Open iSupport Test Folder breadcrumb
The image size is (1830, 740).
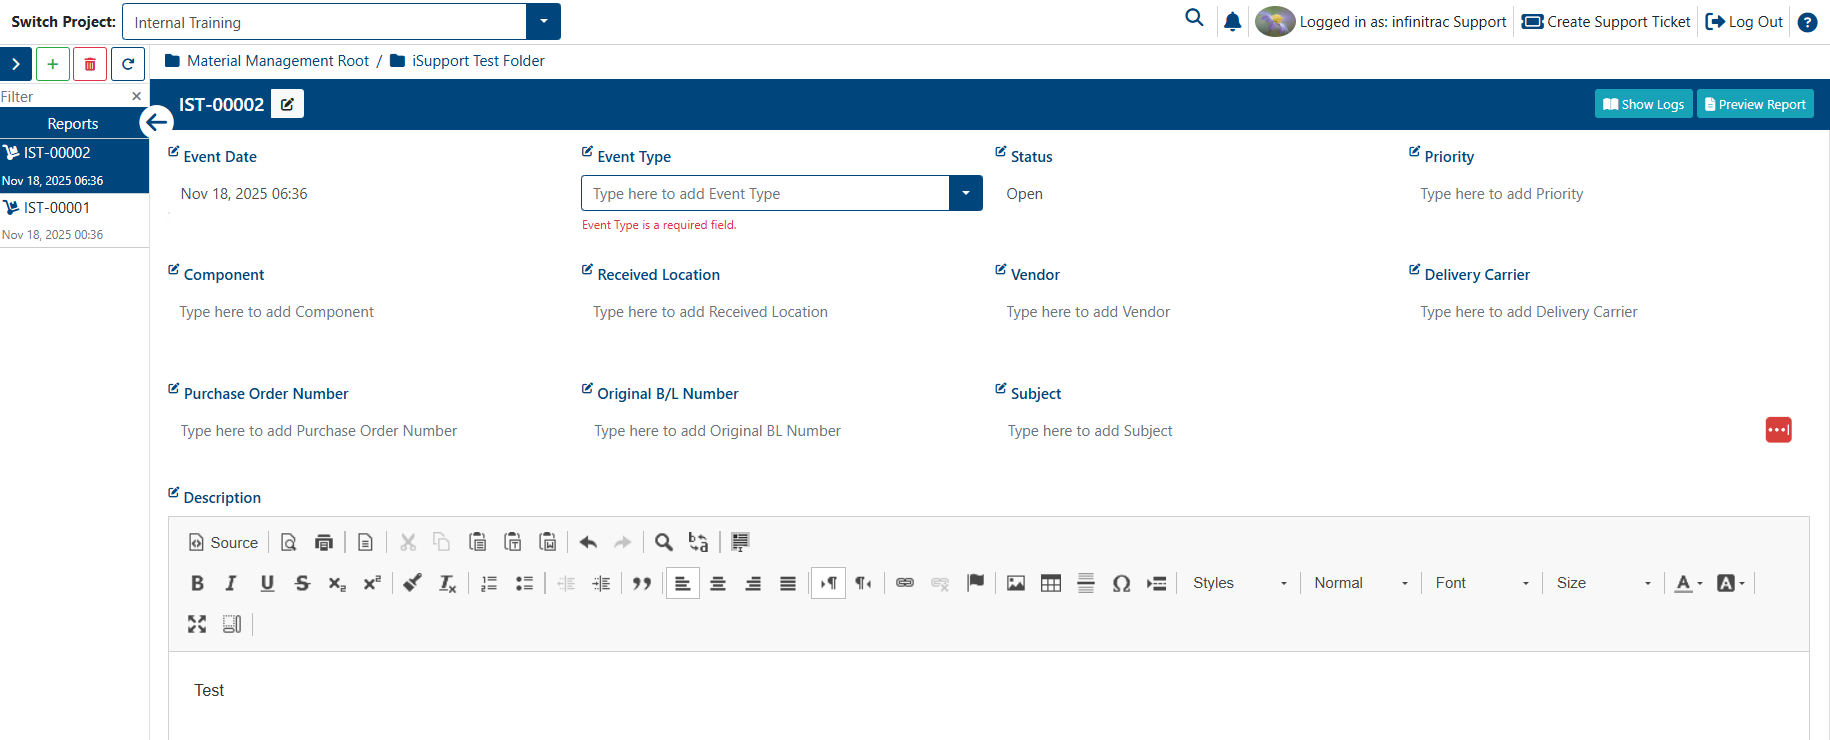pos(478,61)
